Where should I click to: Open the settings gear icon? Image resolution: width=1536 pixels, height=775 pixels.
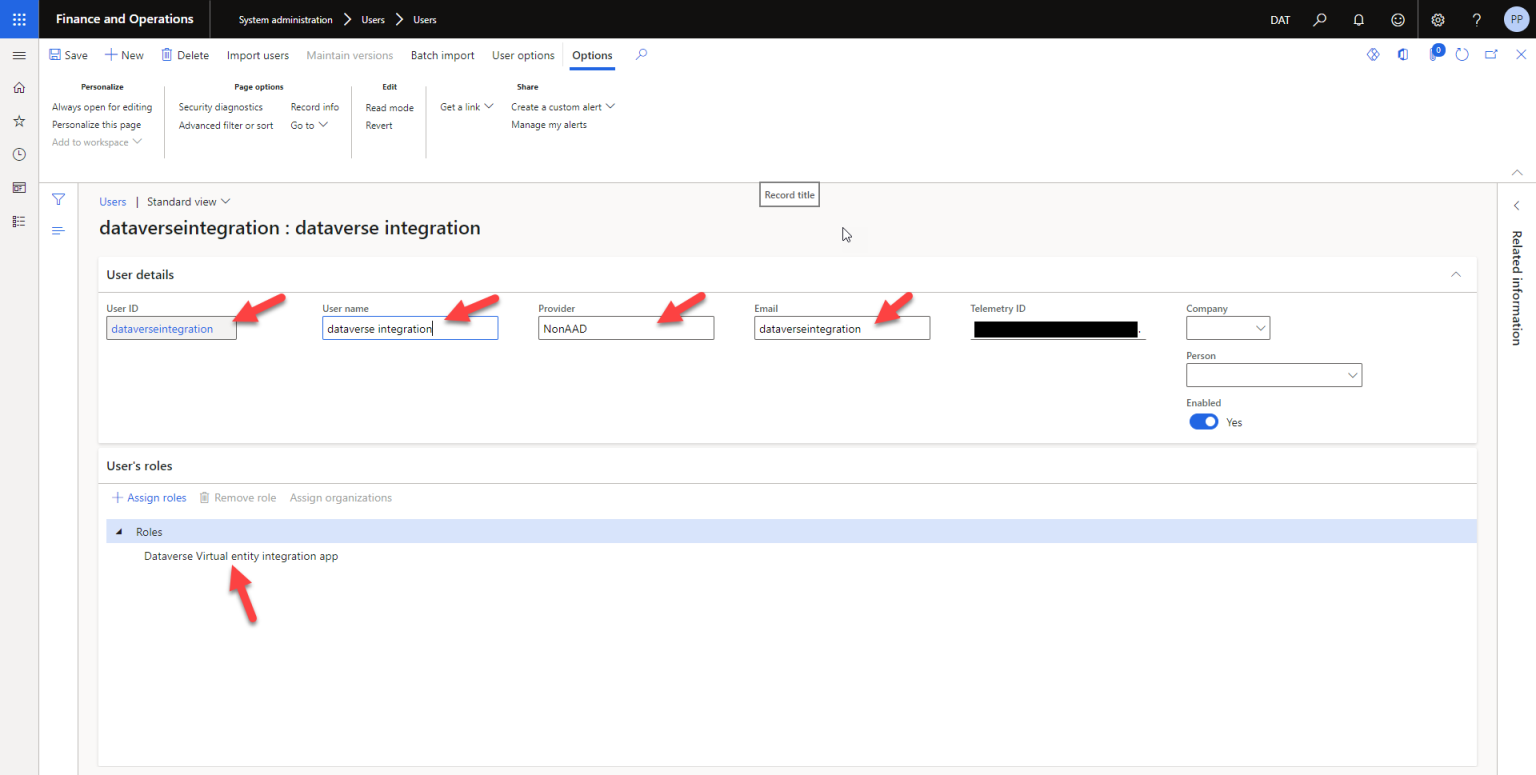pos(1438,19)
